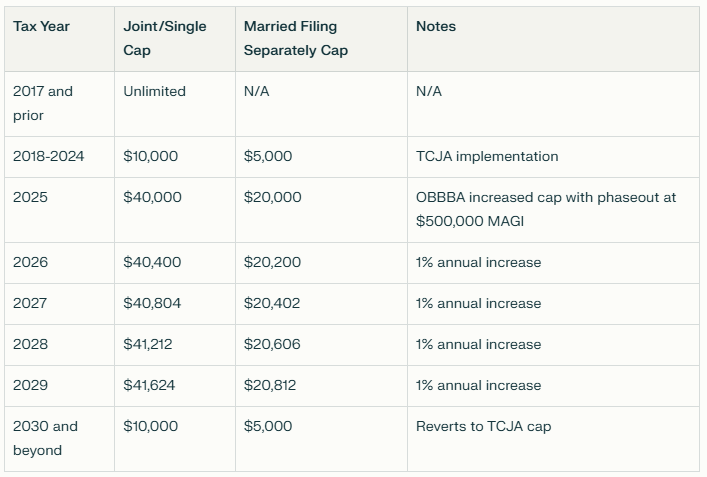Click the "2030 and beyond" row label
This screenshot has width=707, height=477.
[x=45, y=438]
